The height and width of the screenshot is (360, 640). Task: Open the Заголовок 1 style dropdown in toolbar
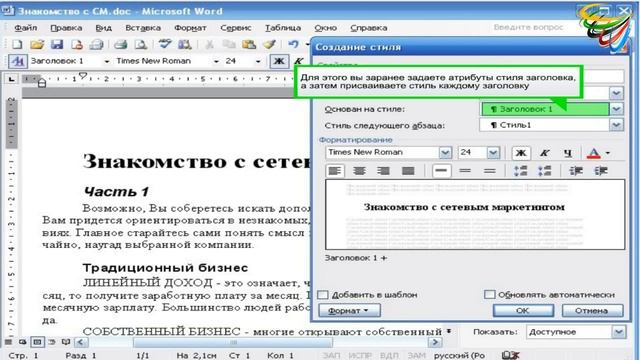point(107,61)
